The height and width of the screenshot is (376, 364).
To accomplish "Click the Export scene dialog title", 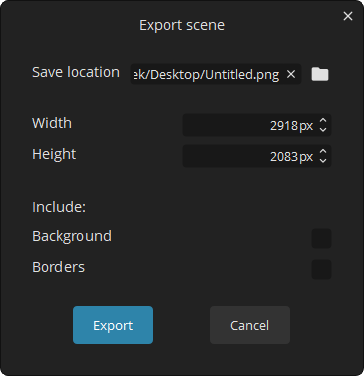I will tap(182, 25).
